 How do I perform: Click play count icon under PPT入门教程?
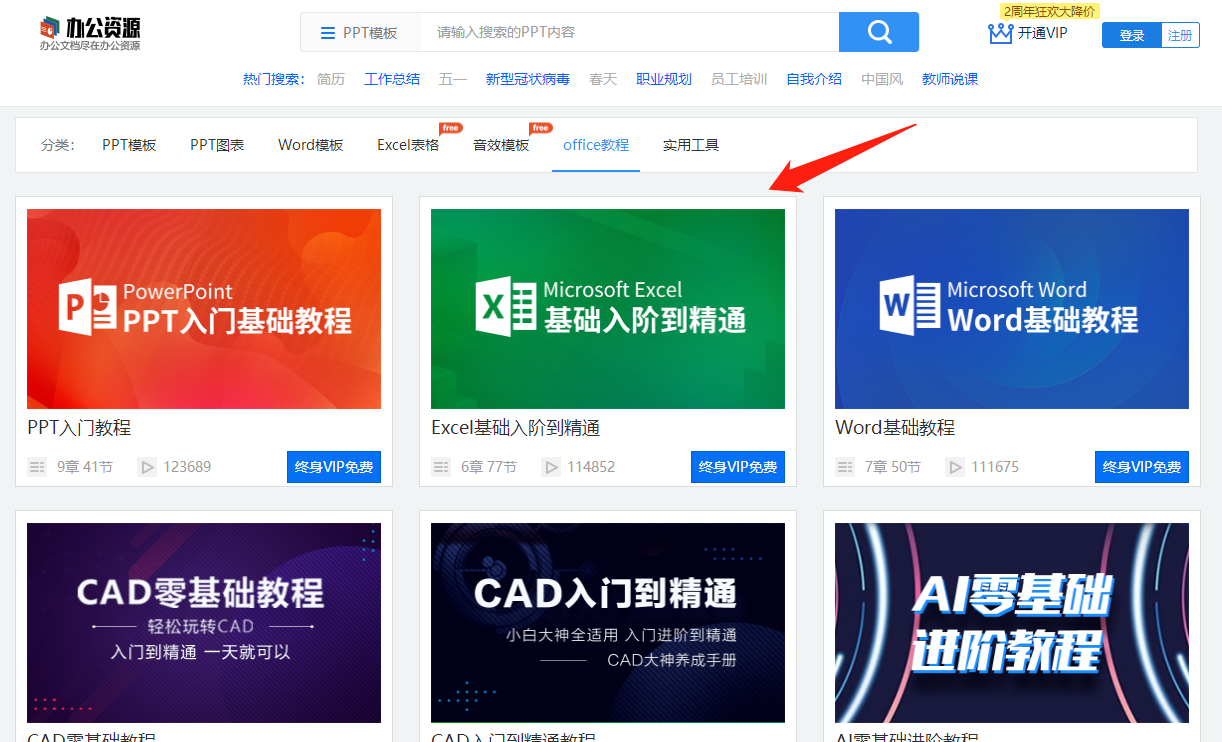[147, 467]
